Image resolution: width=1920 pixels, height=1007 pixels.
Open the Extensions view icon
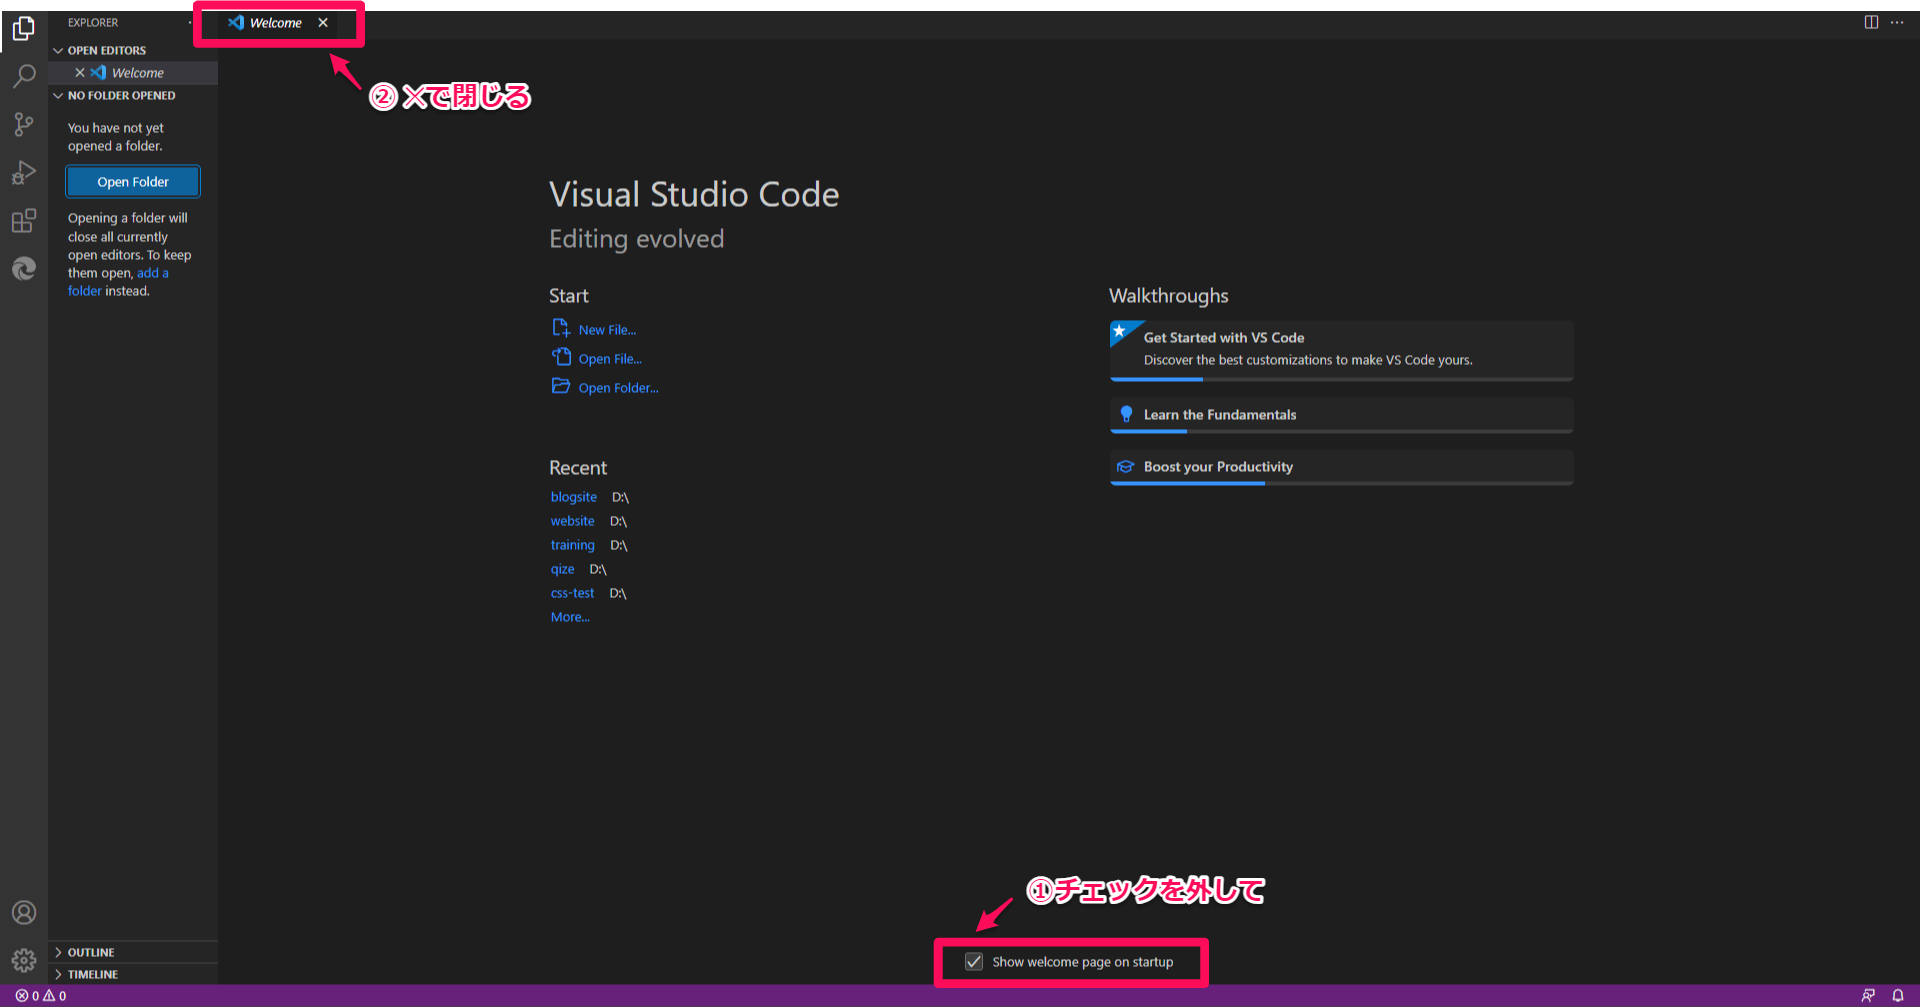click(24, 220)
